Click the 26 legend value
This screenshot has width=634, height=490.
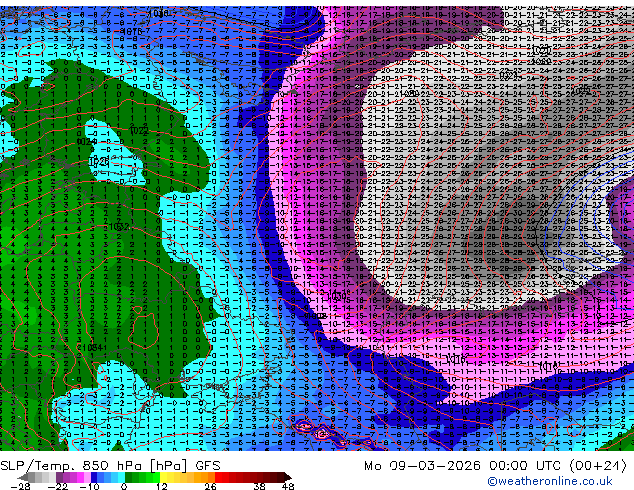(210, 486)
